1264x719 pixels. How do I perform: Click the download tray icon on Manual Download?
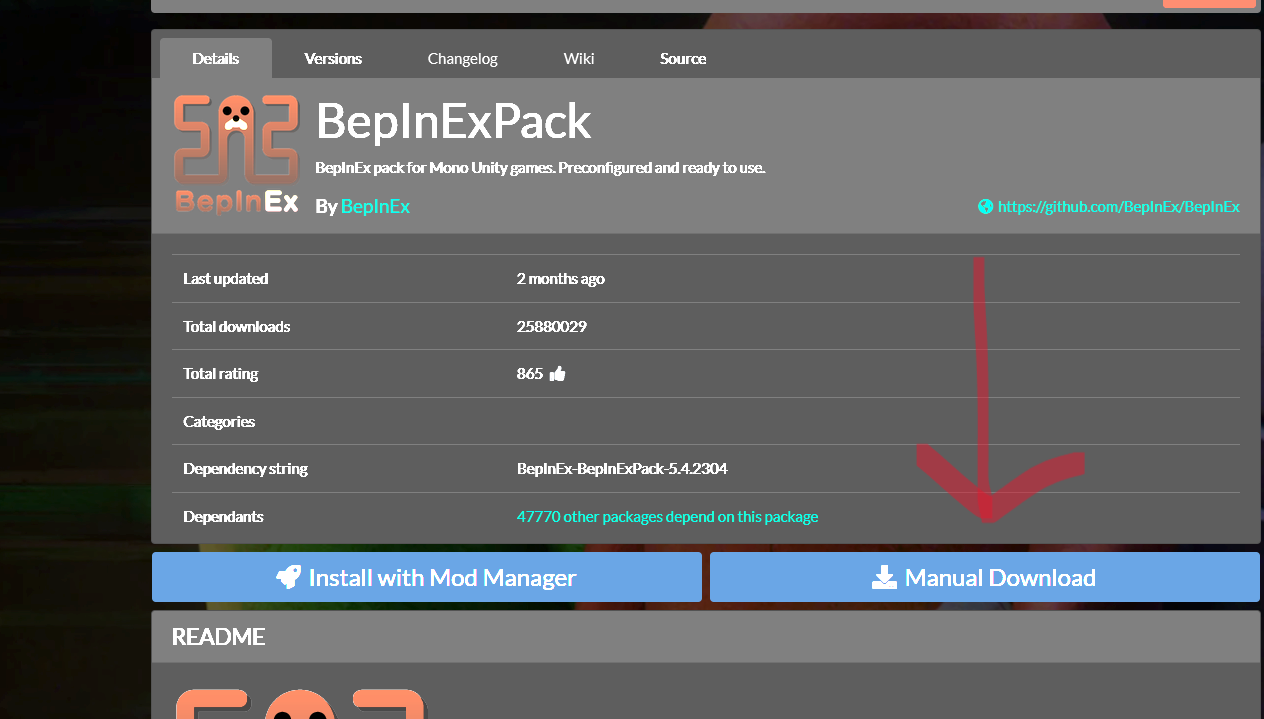(x=884, y=578)
